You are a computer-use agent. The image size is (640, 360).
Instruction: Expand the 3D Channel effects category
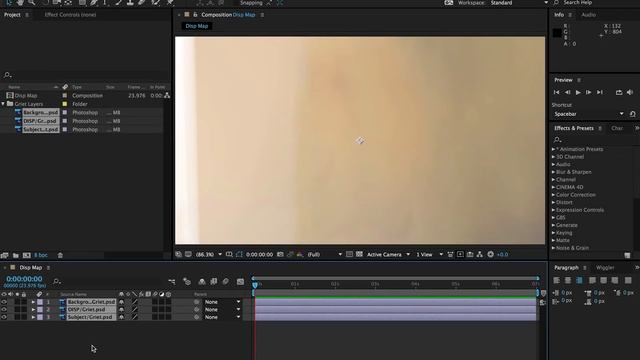(553, 157)
